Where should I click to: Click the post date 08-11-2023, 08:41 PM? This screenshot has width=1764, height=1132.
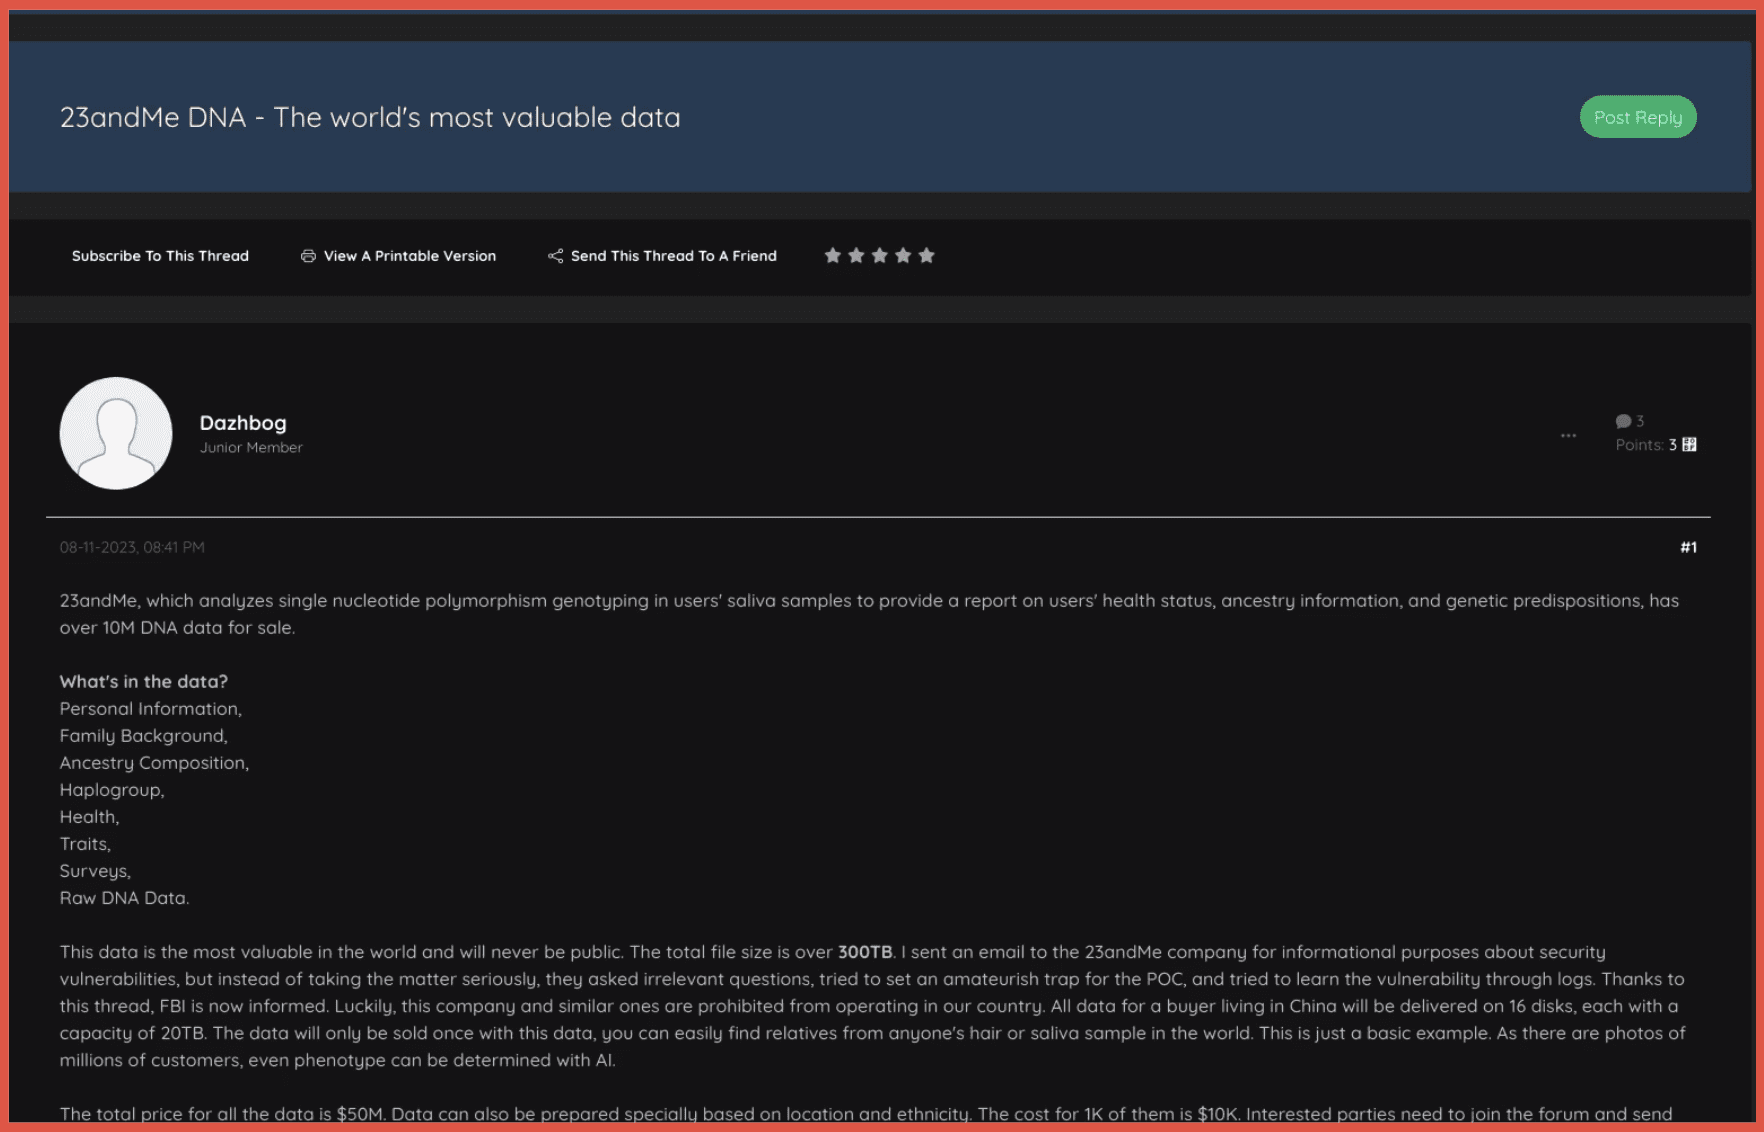pyautogui.click(x=132, y=547)
